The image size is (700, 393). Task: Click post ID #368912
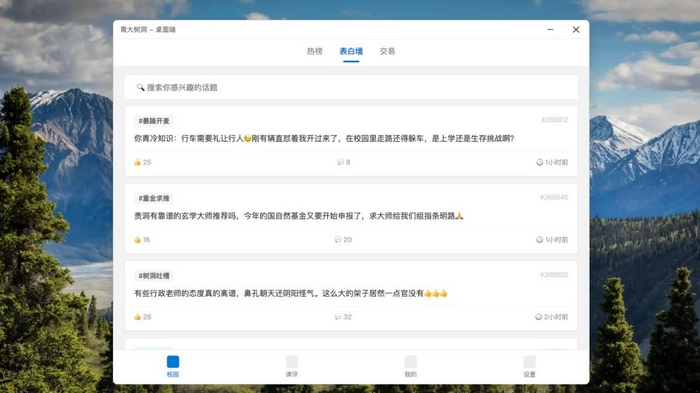tap(554, 120)
